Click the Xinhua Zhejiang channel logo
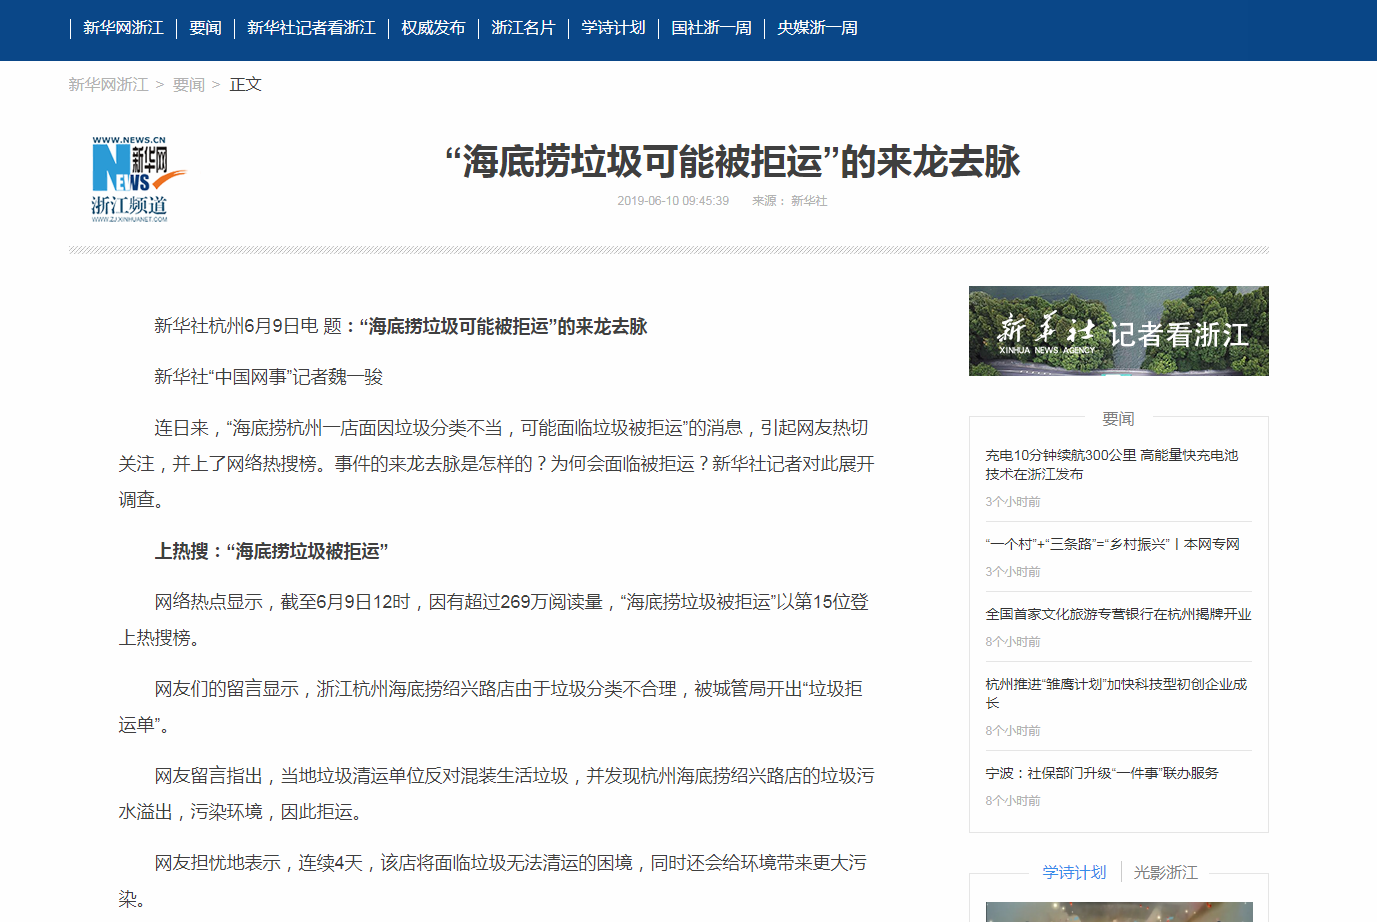This screenshot has width=1377, height=922. point(130,180)
